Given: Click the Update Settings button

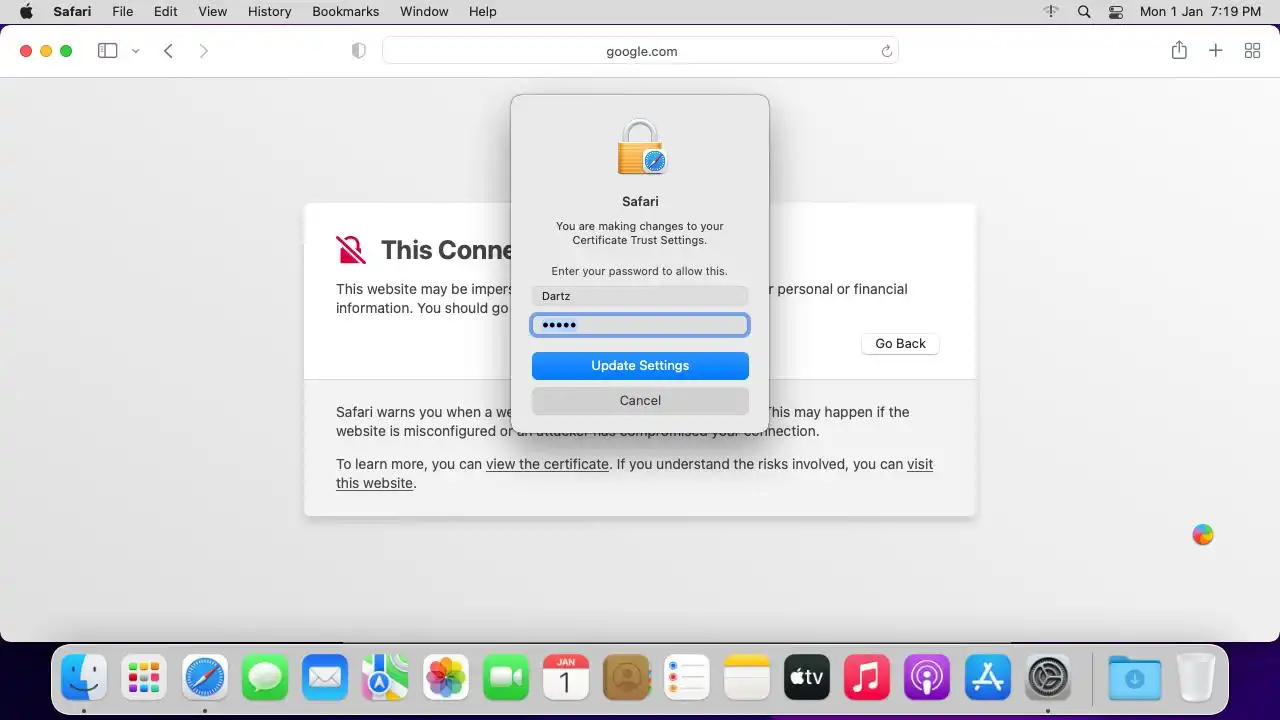Looking at the screenshot, I should point(640,366).
